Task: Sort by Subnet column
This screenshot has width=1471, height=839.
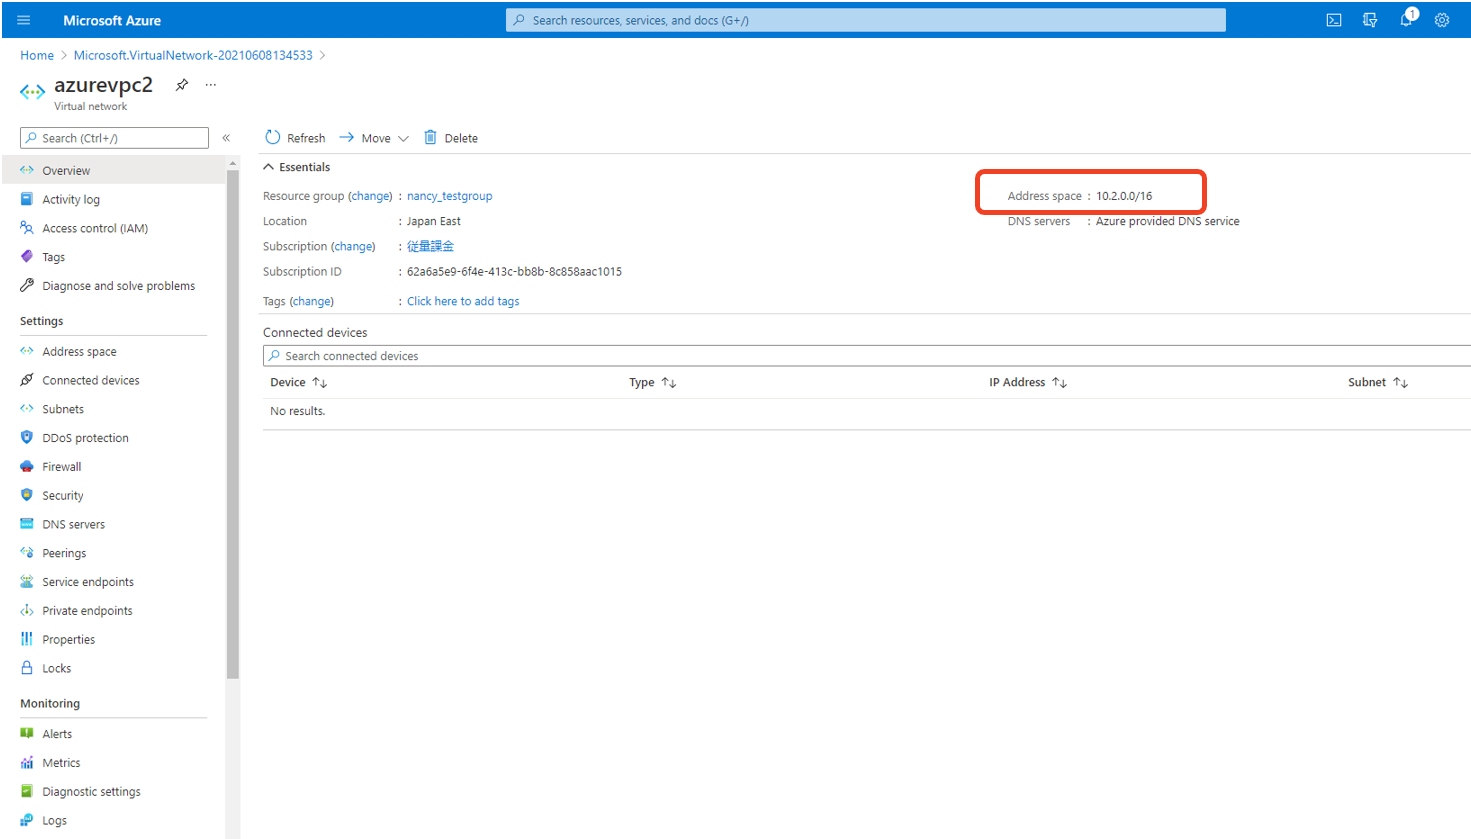Action: (1378, 382)
